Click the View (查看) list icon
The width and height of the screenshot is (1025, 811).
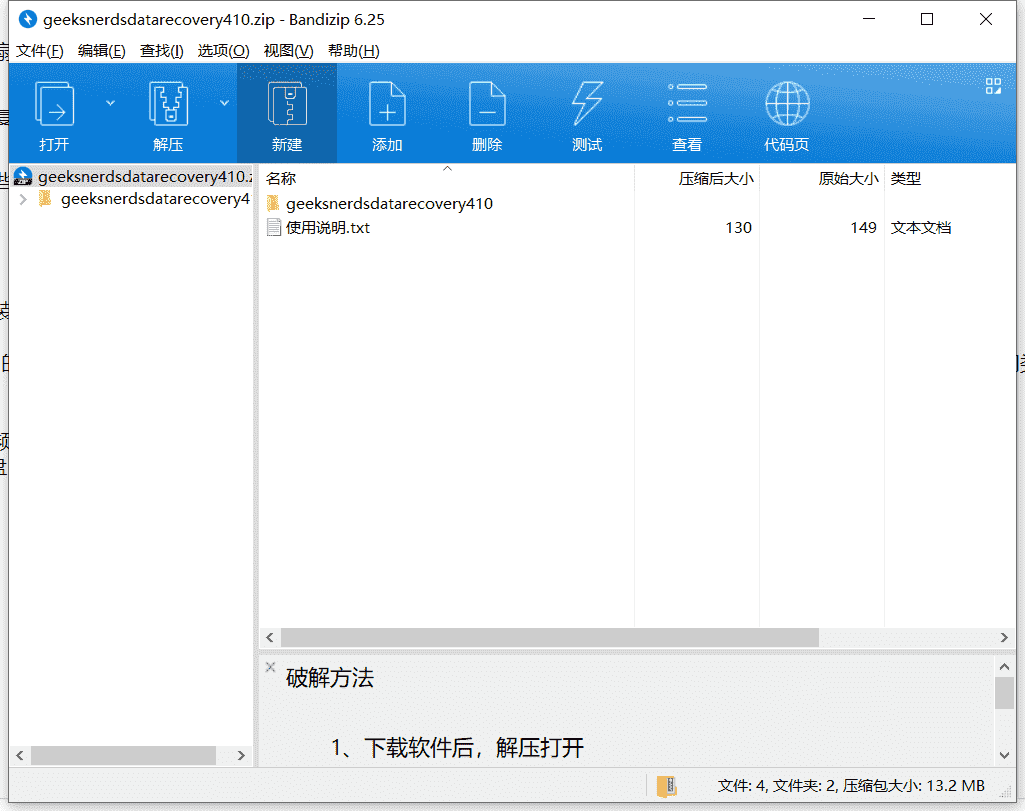click(687, 103)
